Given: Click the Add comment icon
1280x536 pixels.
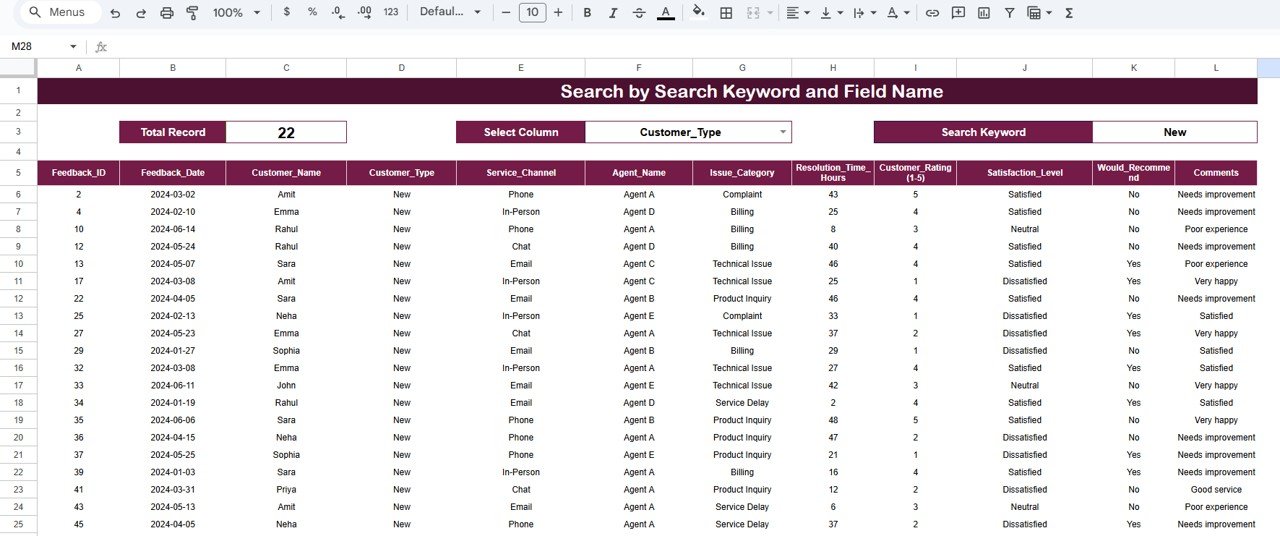Looking at the screenshot, I should click(x=958, y=13).
